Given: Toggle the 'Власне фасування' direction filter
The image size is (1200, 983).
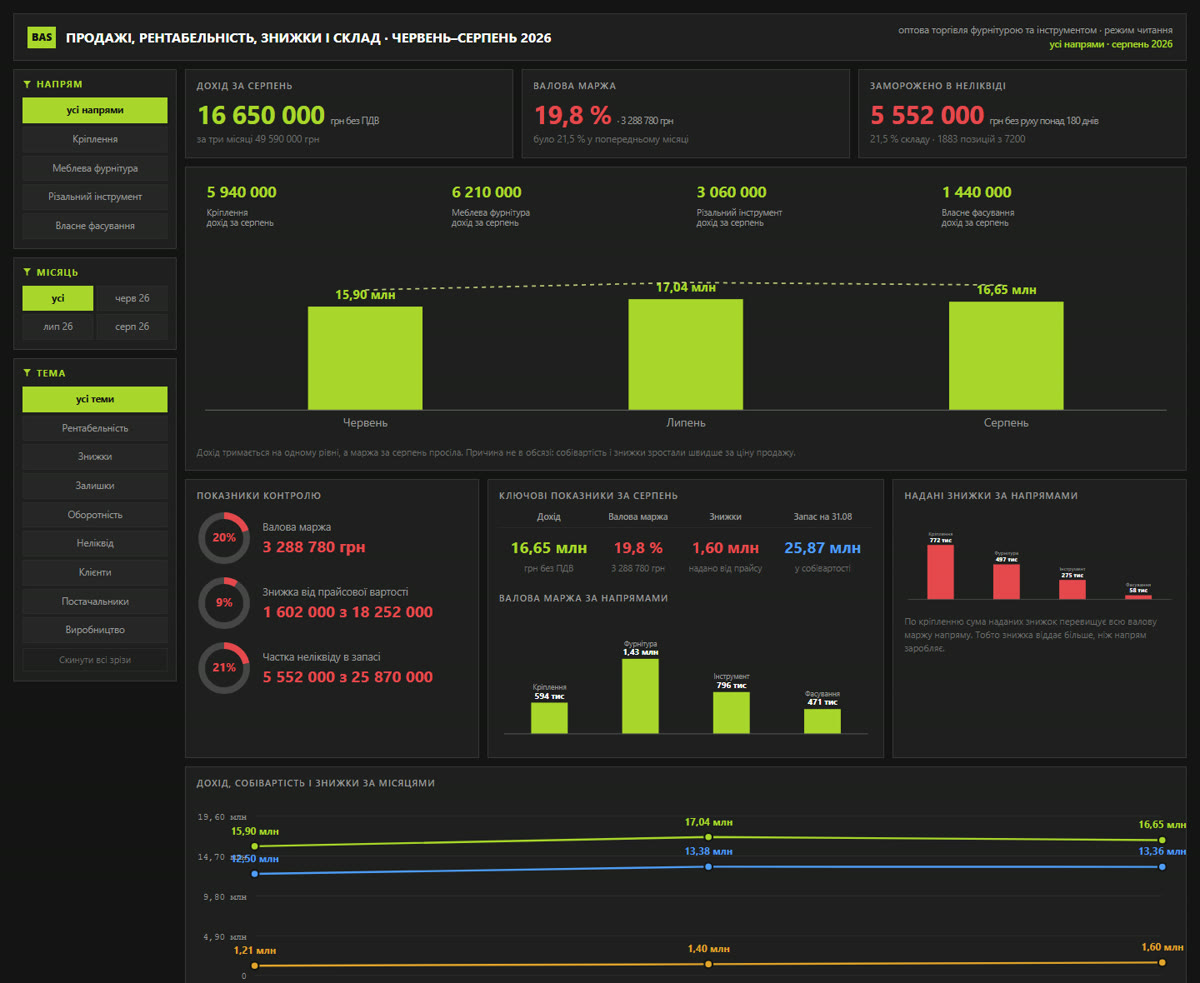Looking at the screenshot, I should coord(95,226).
